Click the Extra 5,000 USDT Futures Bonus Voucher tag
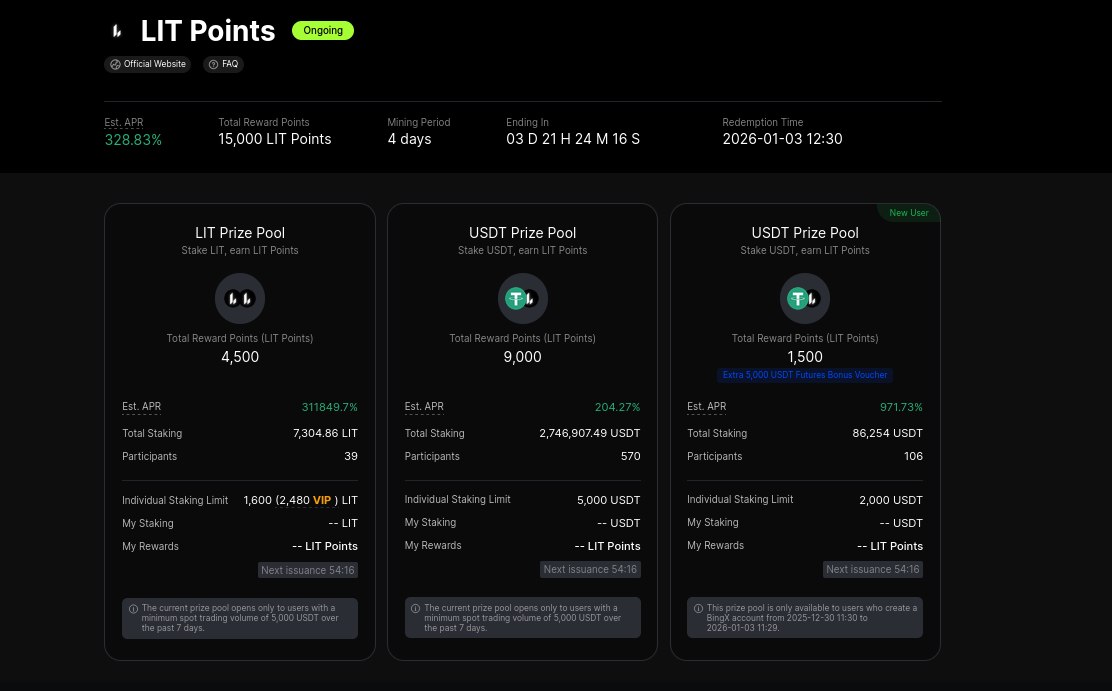1112x691 pixels. [x=805, y=375]
